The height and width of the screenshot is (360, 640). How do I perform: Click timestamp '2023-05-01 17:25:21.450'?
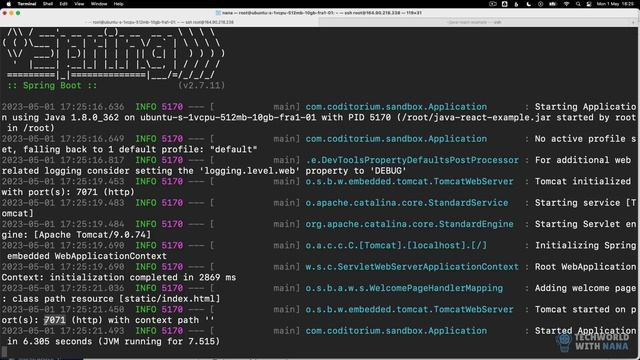(x=63, y=309)
